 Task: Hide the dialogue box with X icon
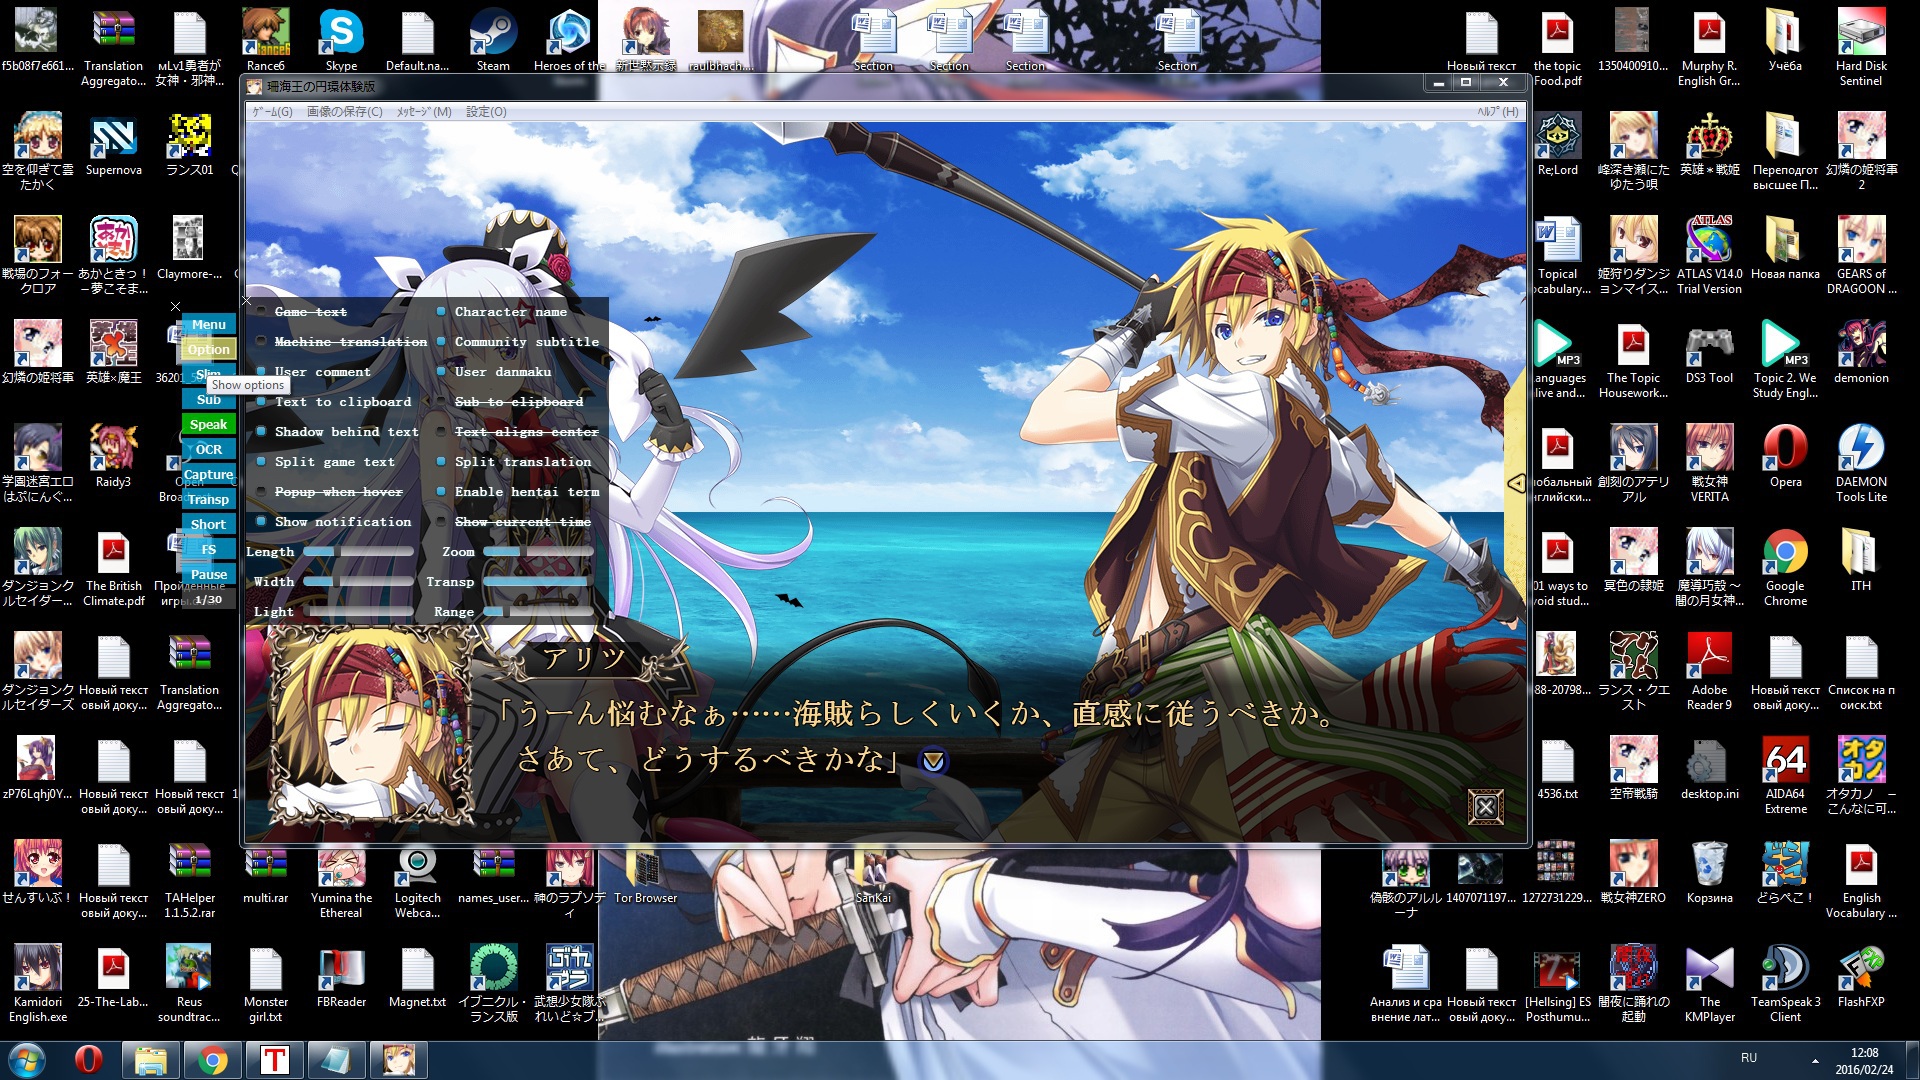point(1485,806)
